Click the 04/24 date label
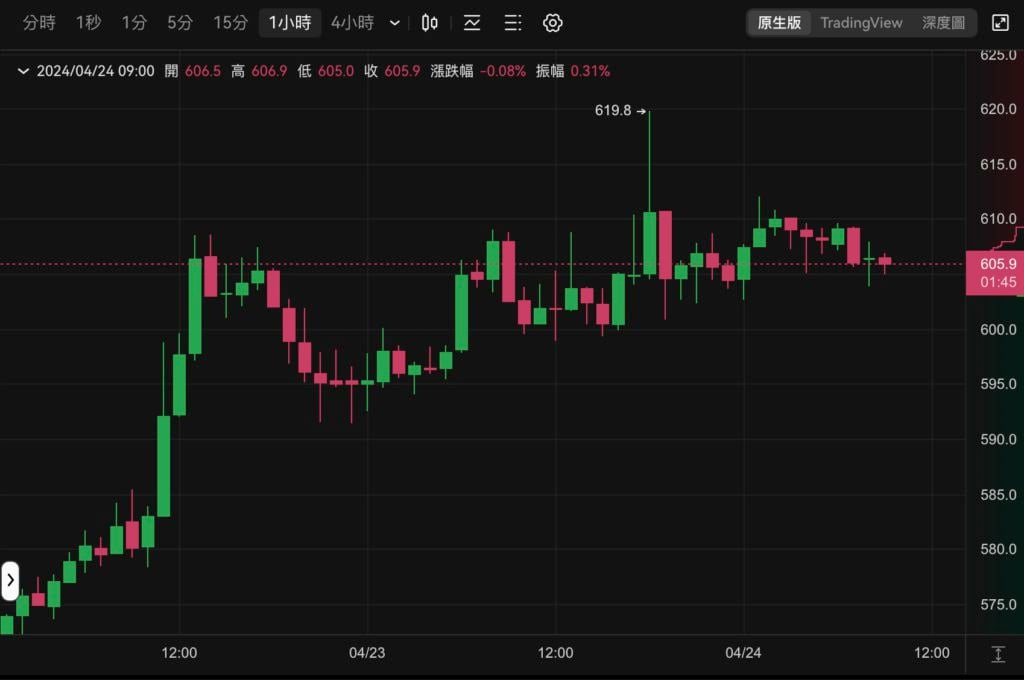Screen dimensions: 1024x680 pyautogui.click(x=743, y=653)
